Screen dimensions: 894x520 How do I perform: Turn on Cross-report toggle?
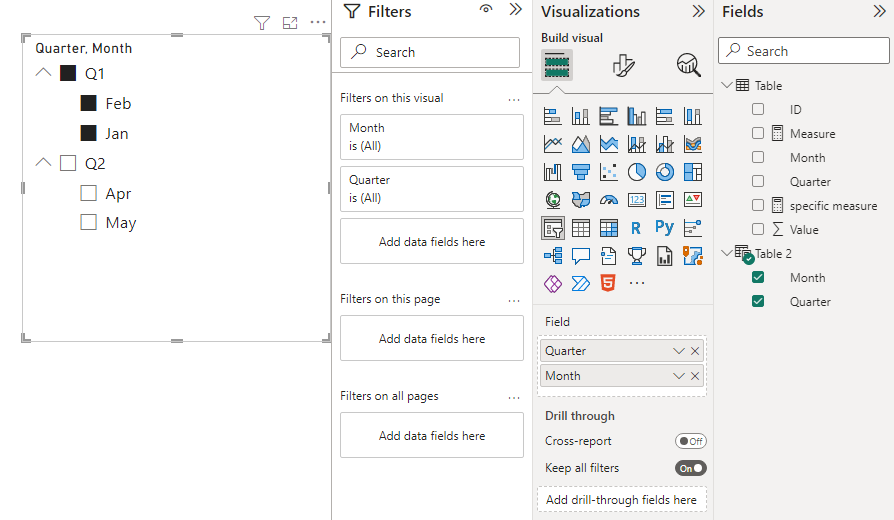click(x=690, y=441)
